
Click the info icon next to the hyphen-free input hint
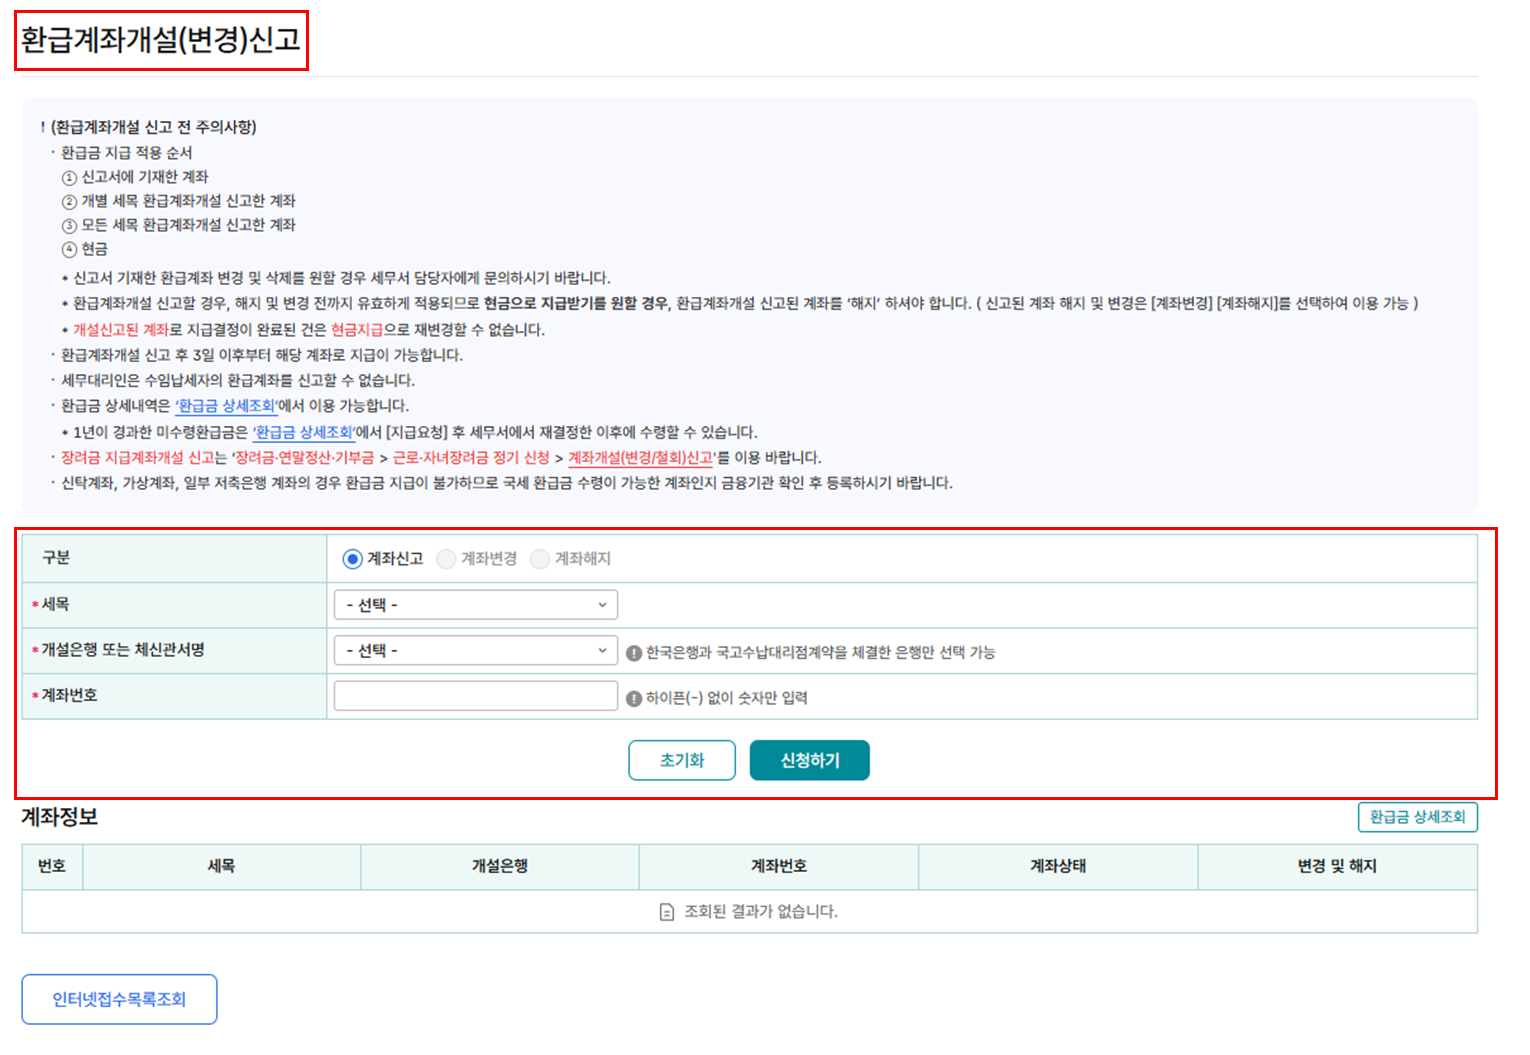pyautogui.click(x=634, y=699)
